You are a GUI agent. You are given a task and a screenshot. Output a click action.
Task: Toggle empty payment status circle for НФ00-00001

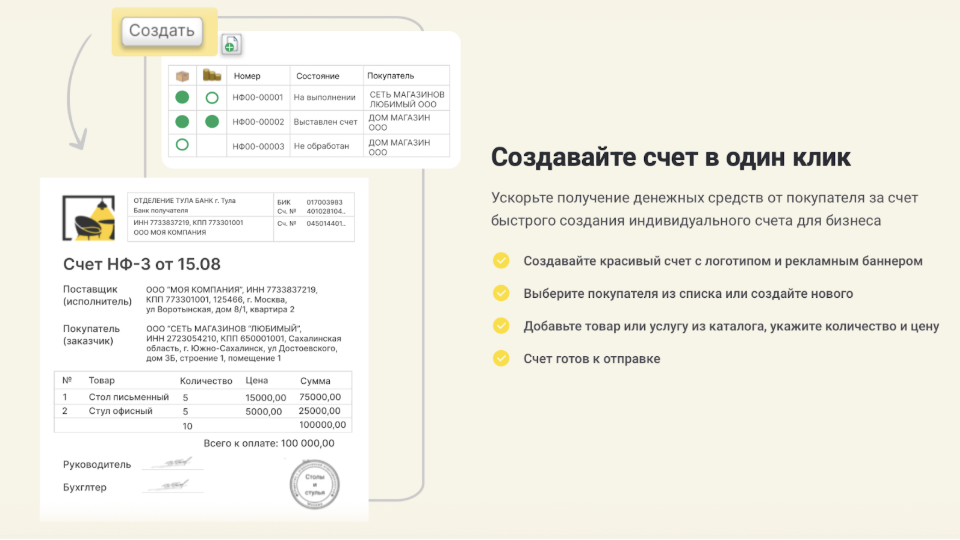pos(211,97)
